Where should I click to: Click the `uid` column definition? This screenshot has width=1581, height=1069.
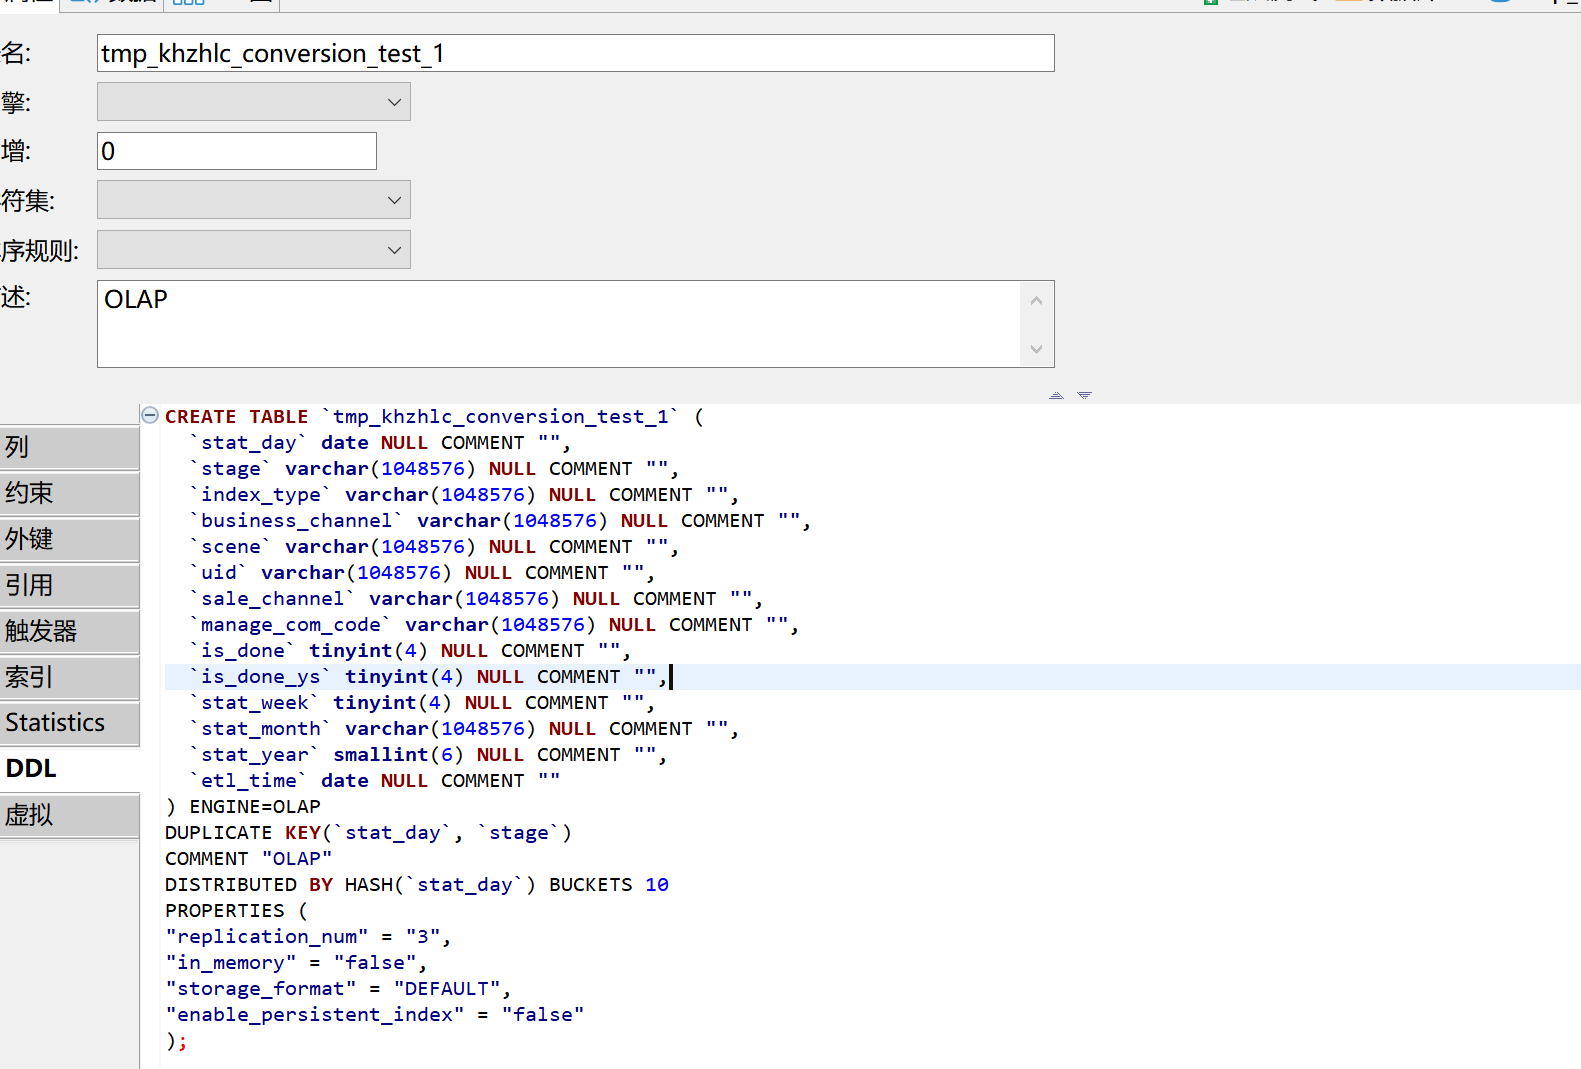point(422,573)
